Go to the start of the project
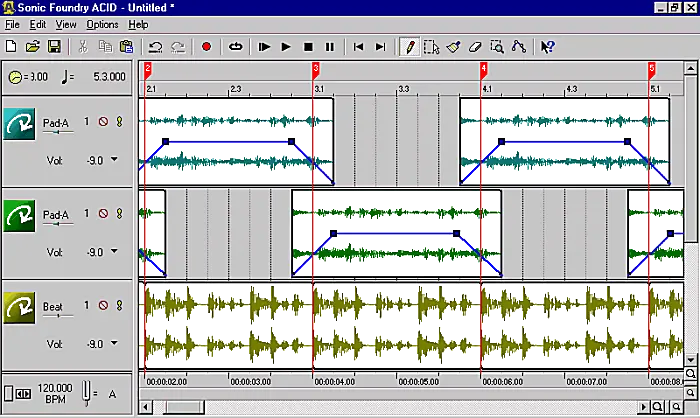The width and height of the screenshot is (700, 418). click(358, 46)
